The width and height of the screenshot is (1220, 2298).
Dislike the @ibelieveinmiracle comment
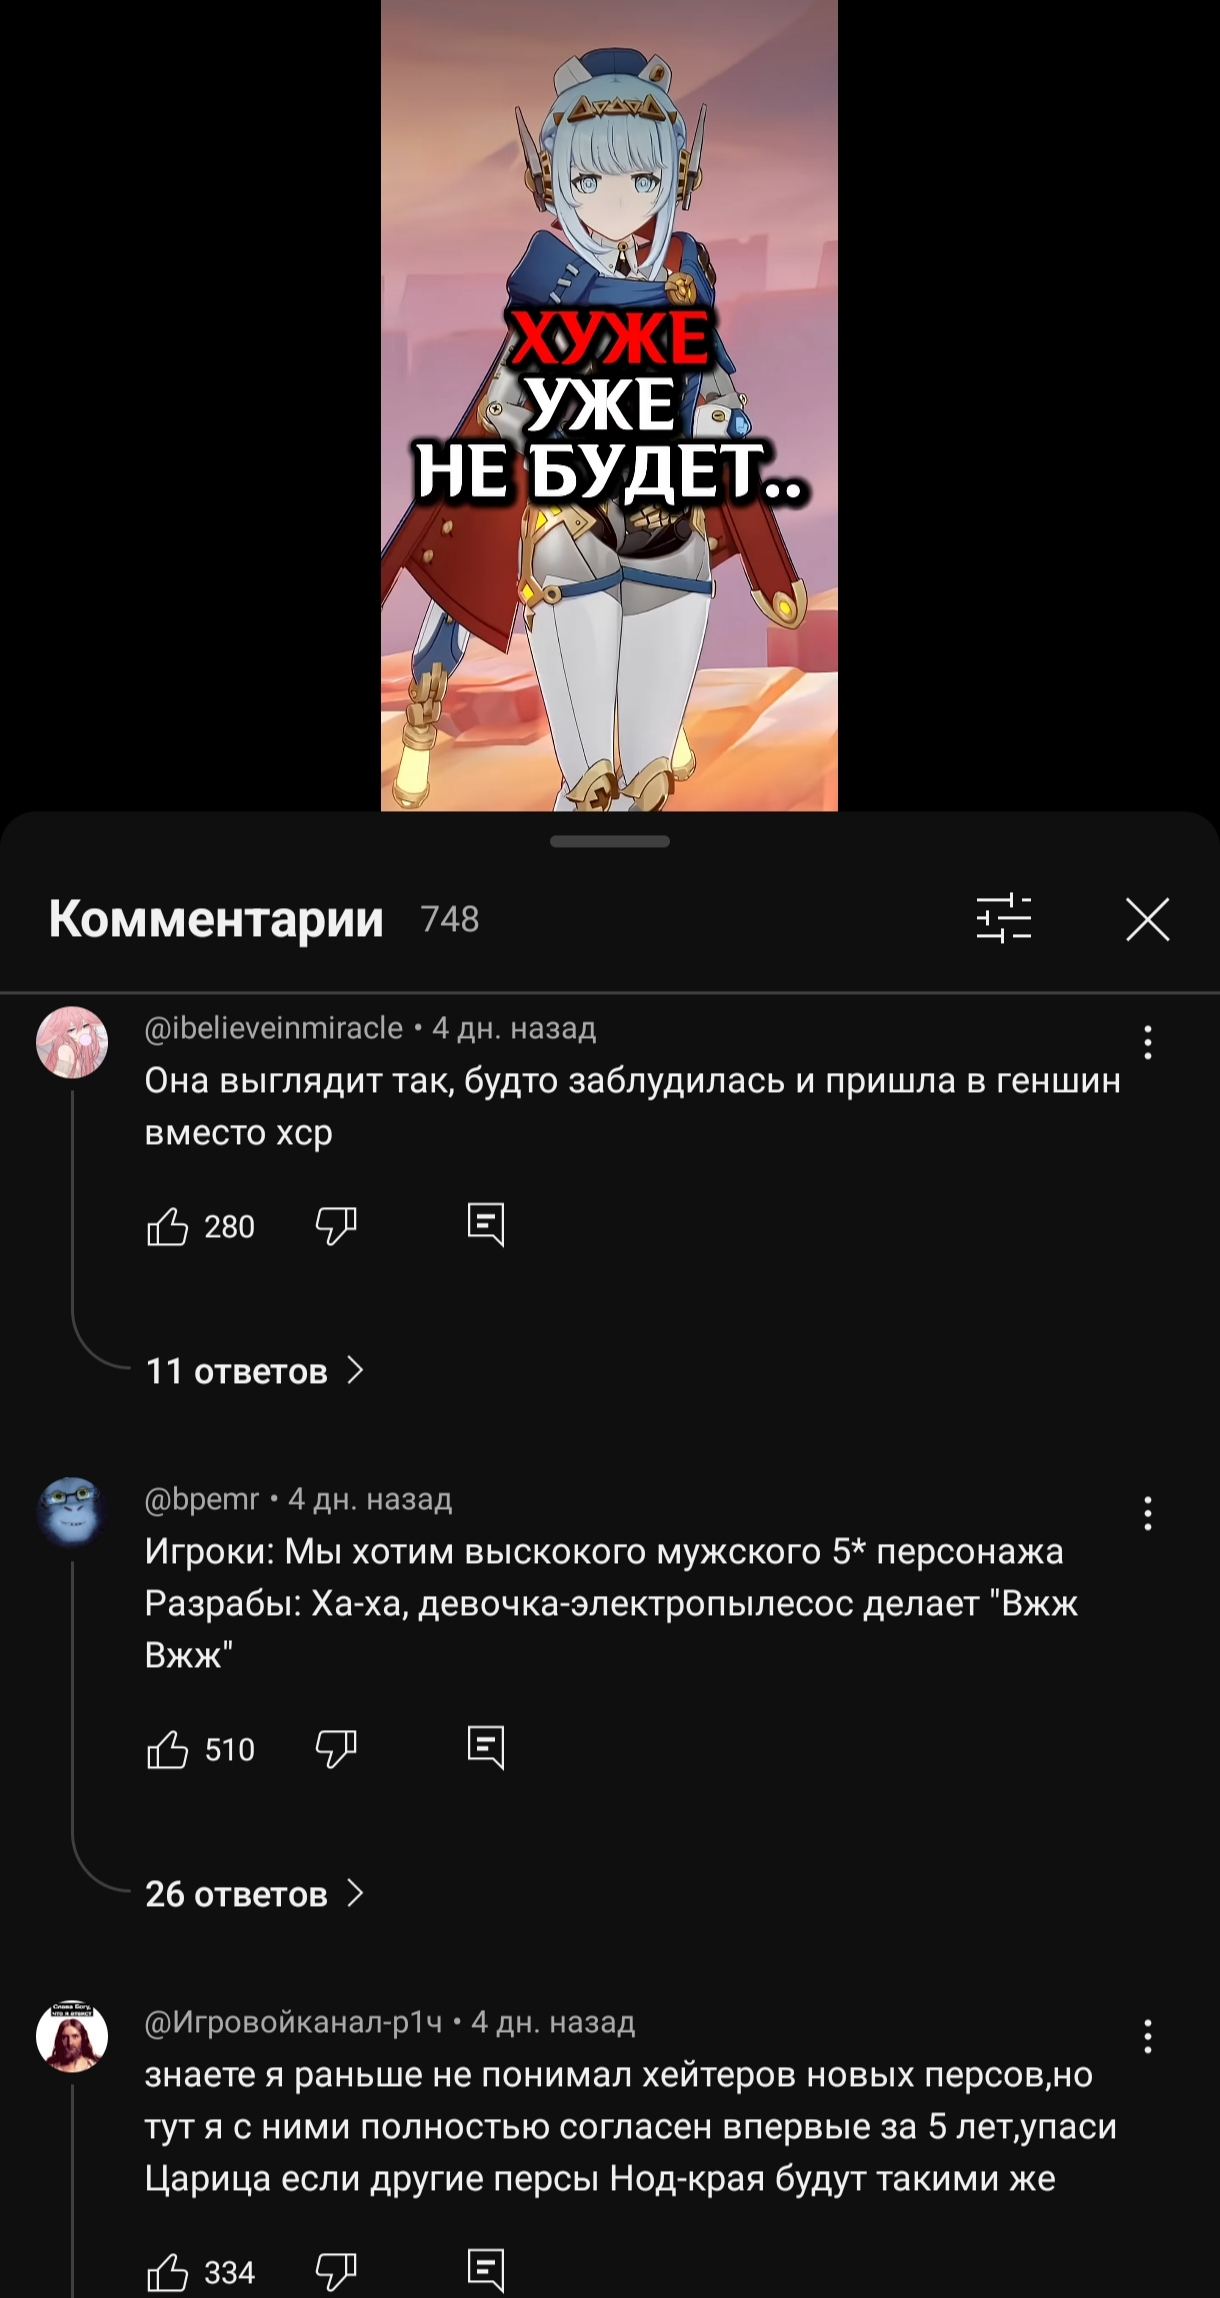click(x=336, y=1226)
